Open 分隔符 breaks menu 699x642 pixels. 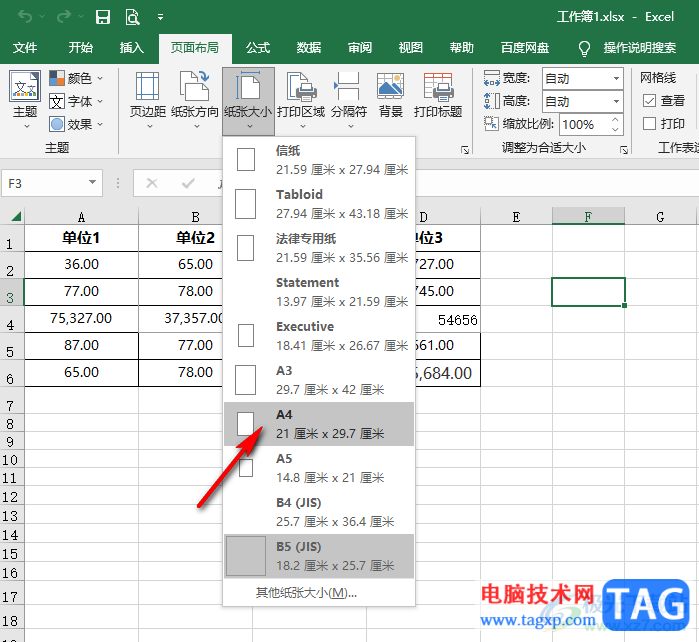point(349,100)
